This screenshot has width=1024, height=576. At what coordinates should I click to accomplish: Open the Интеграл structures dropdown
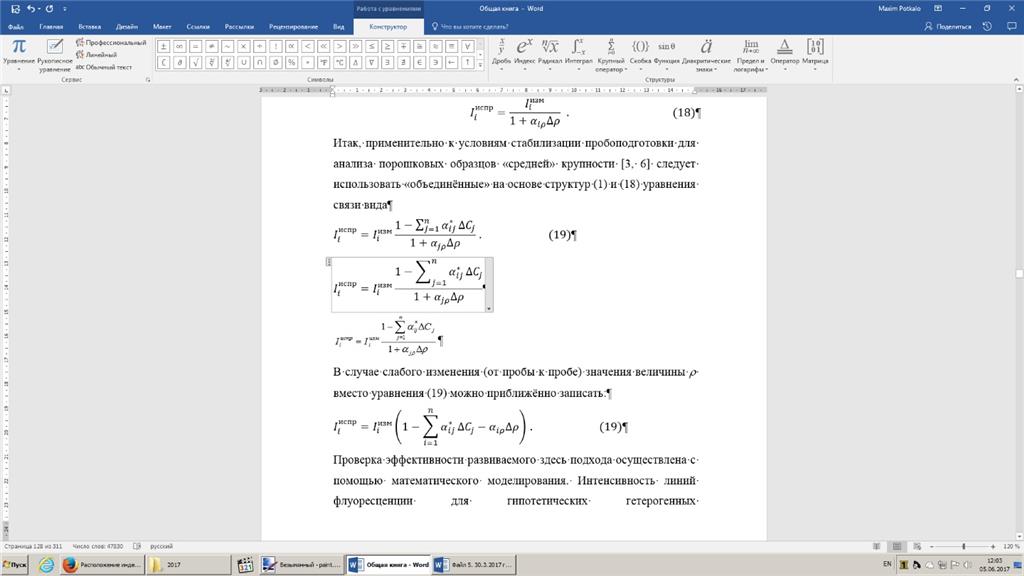coord(578,54)
